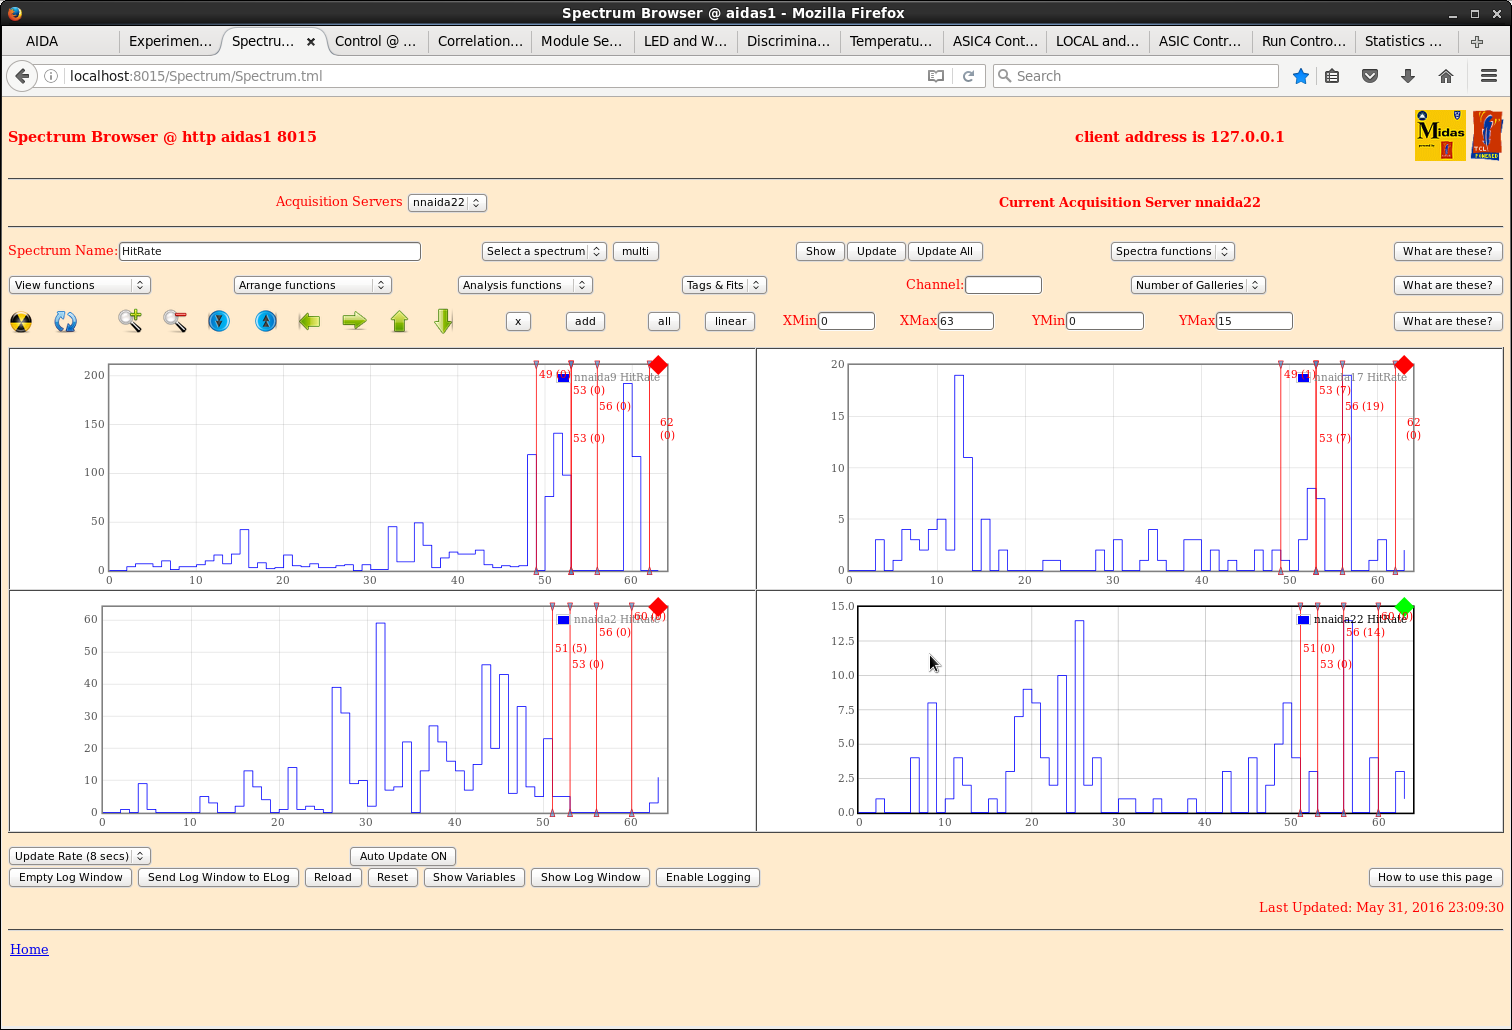The image size is (1512, 1030).
Task: Click the Empty Log Window button
Action: [x=70, y=877]
